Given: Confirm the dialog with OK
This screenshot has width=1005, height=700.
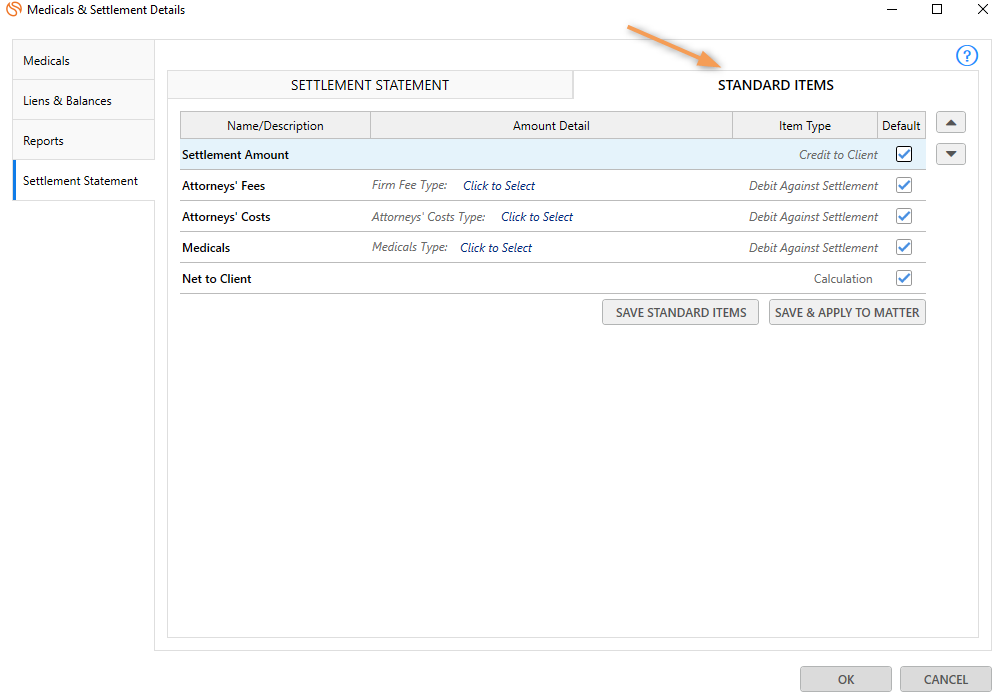Looking at the screenshot, I should (845, 680).
